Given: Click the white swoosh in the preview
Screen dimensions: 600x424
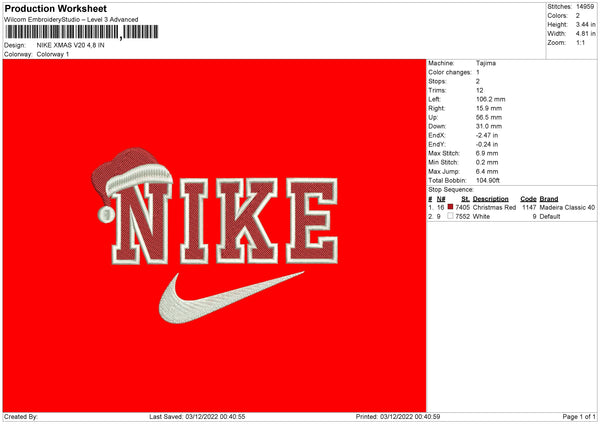Looking at the screenshot, I should (231, 298).
